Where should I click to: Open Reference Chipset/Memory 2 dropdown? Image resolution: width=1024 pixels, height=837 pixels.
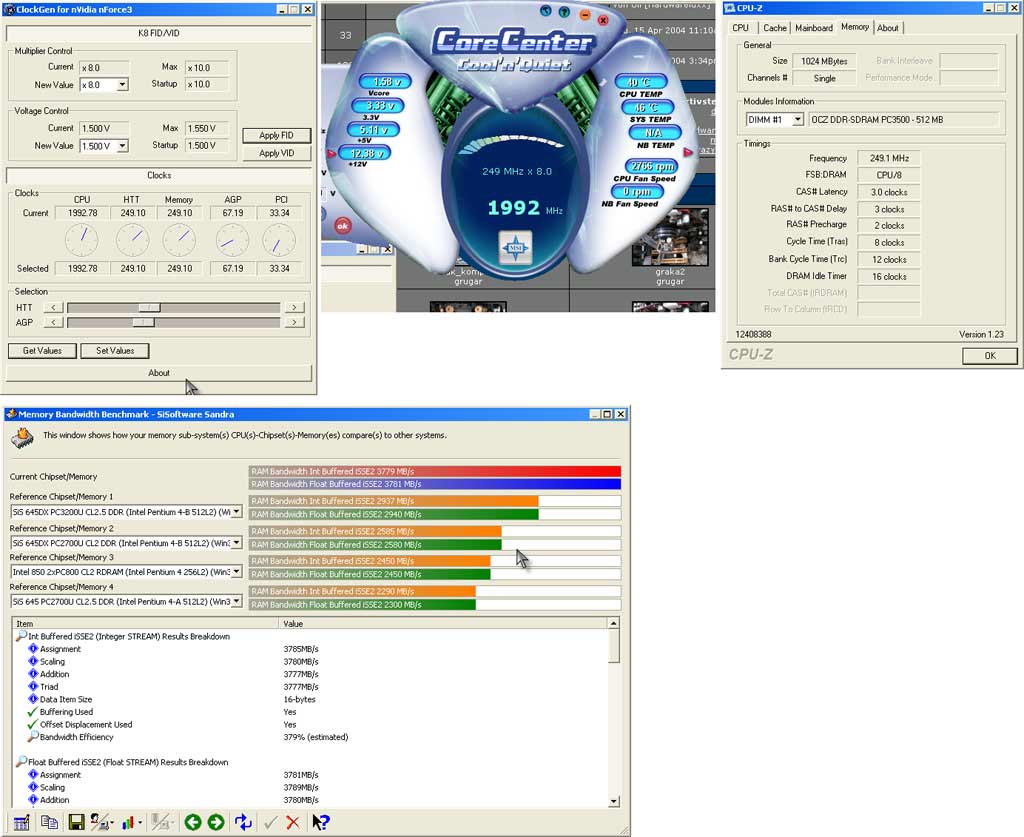(x=237, y=543)
